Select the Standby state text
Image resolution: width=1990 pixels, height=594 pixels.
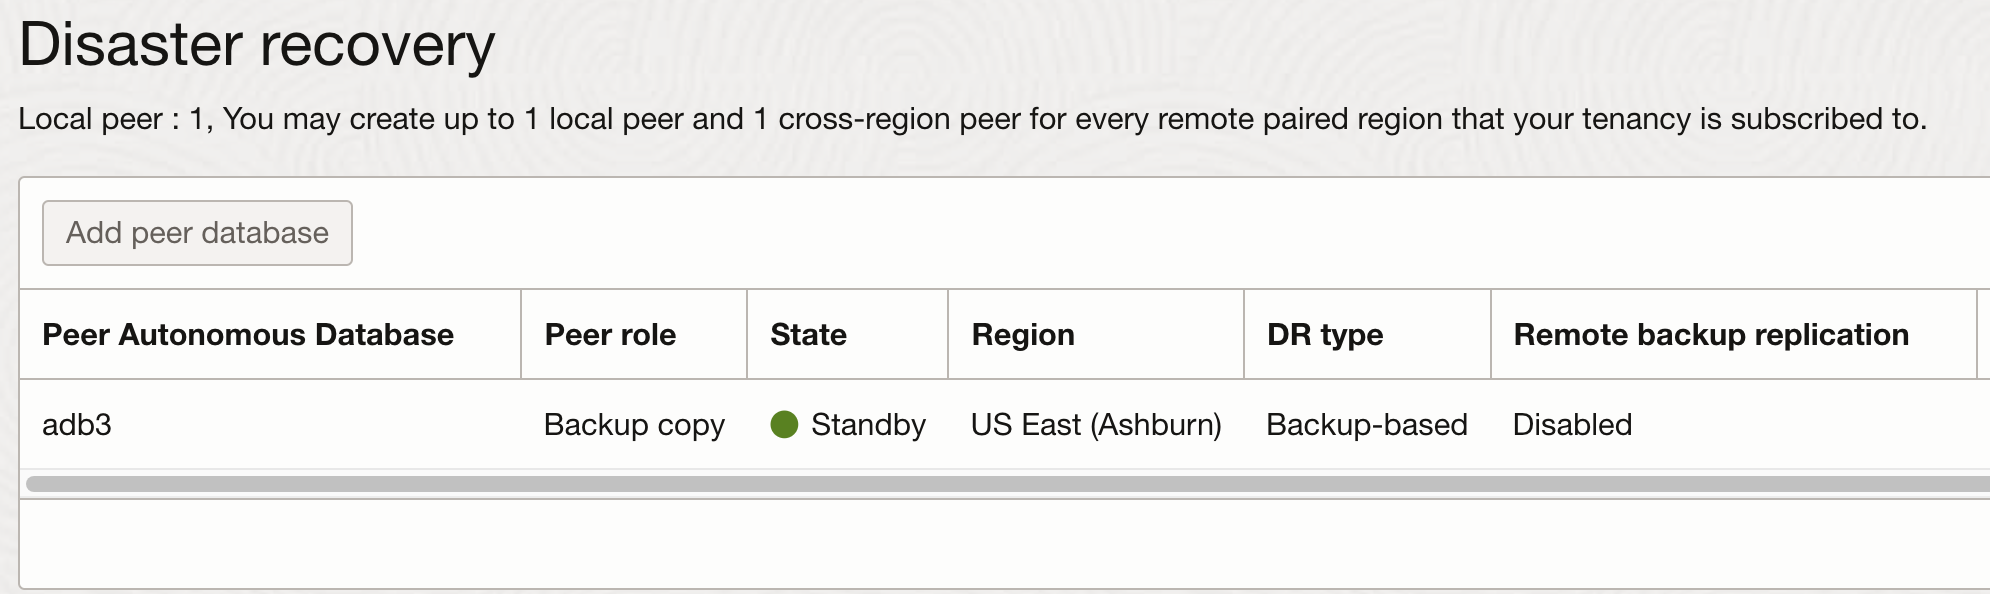coord(868,425)
